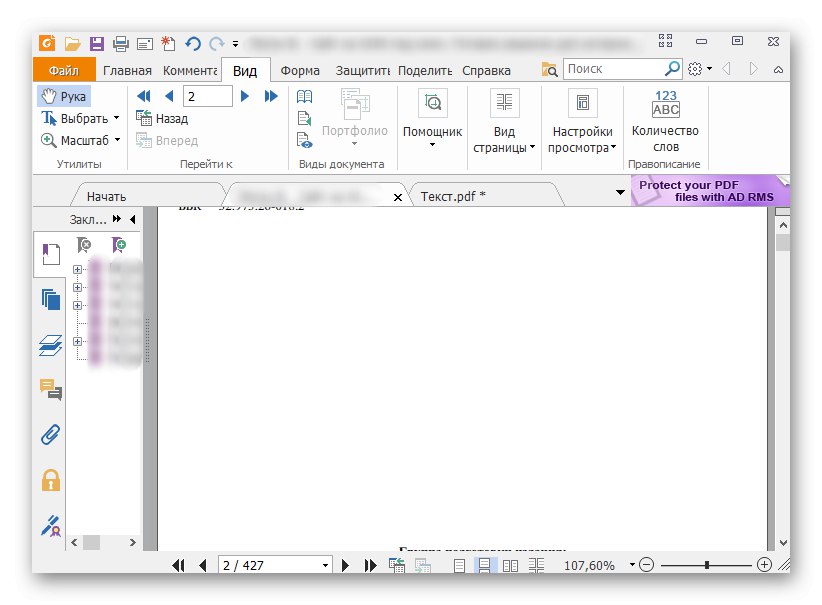Switch to the Home ribbon tab
The image size is (822, 605).
click(x=127, y=71)
